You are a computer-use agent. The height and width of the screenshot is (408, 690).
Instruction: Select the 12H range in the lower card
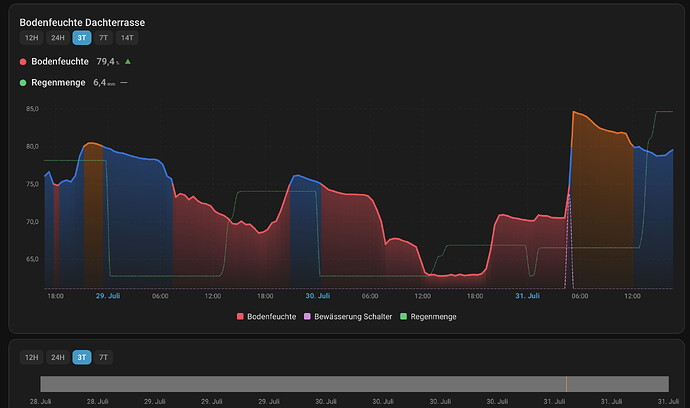coord(31,357)
